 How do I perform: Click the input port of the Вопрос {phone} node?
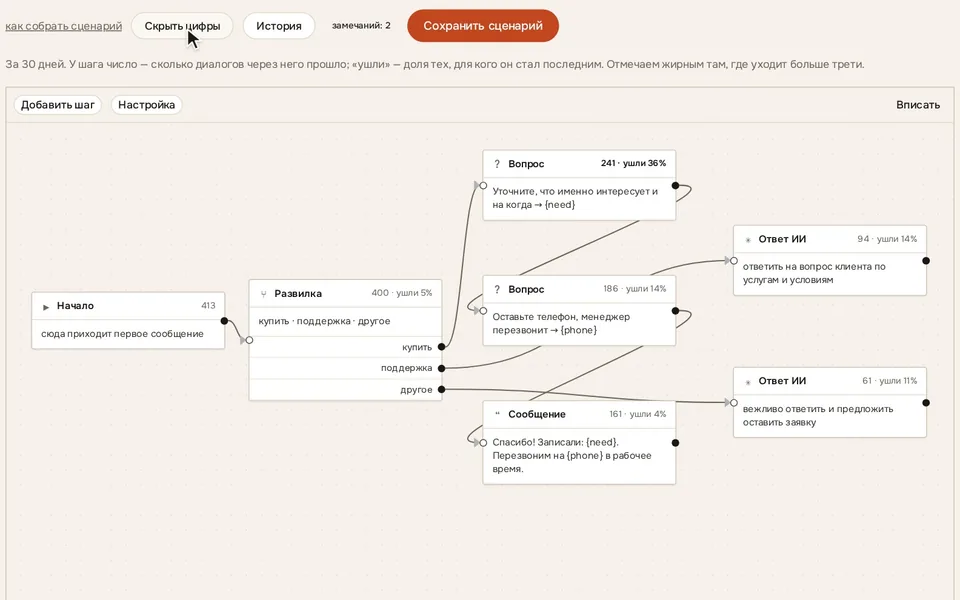(483, 311)
